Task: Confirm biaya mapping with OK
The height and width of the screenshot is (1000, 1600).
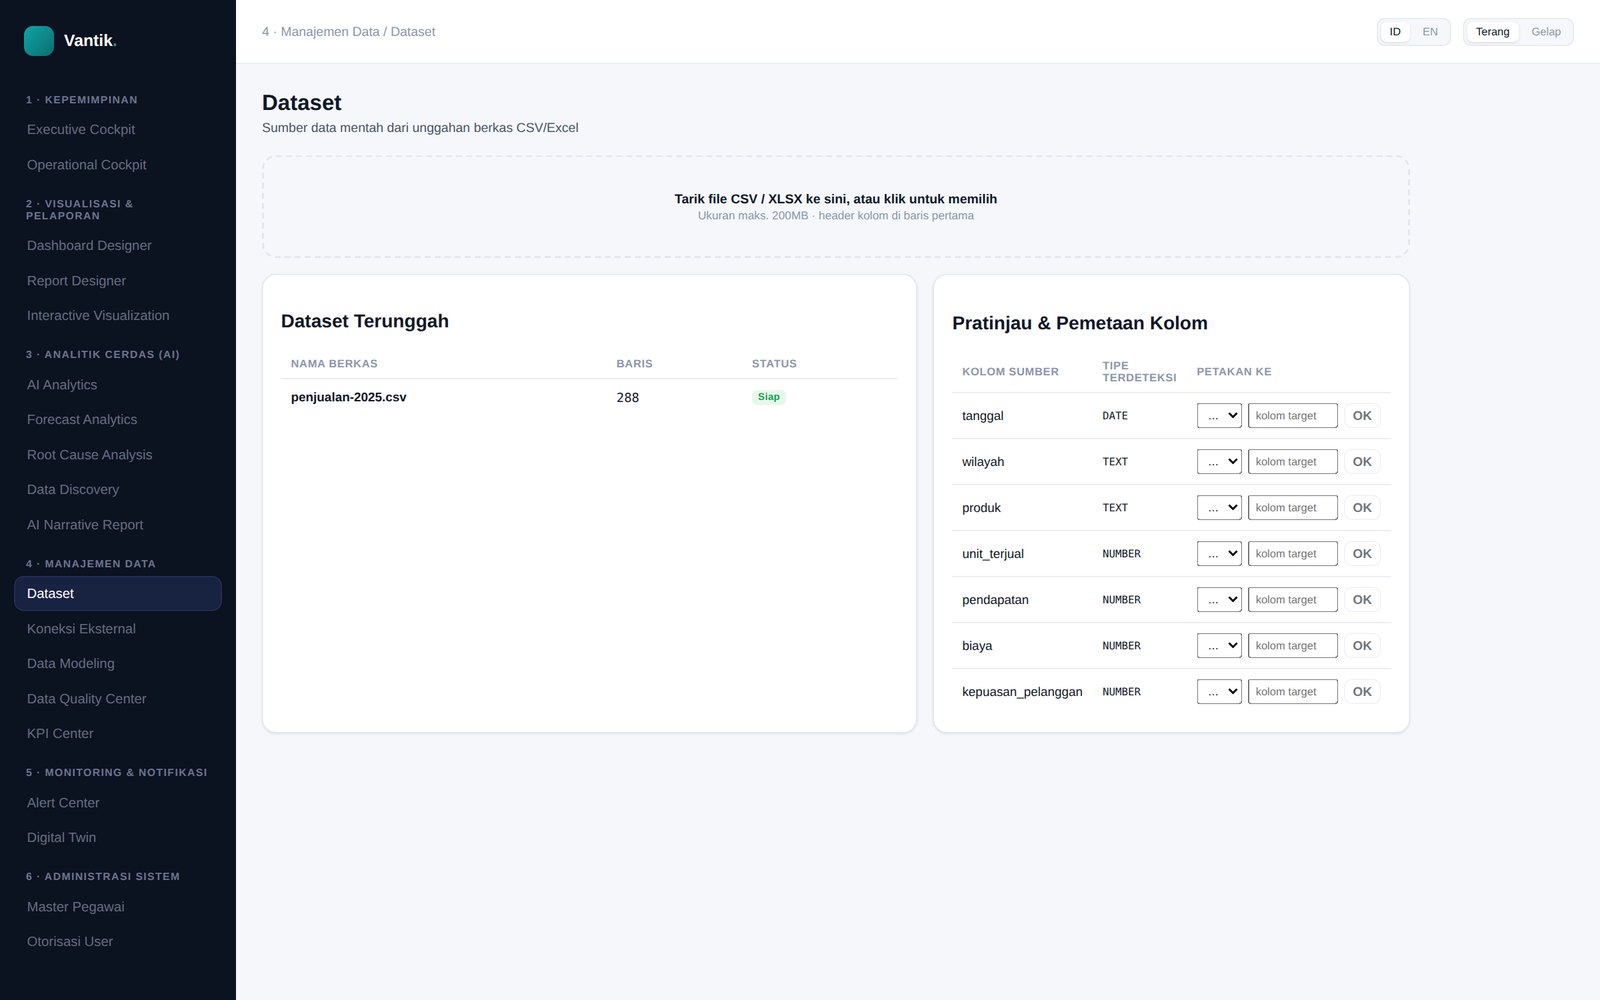Action: (1362, 646)
